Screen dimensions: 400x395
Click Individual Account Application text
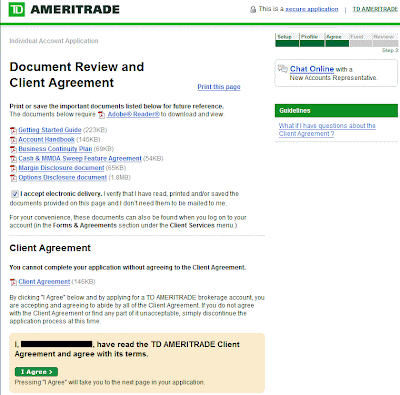coord(54,41)
